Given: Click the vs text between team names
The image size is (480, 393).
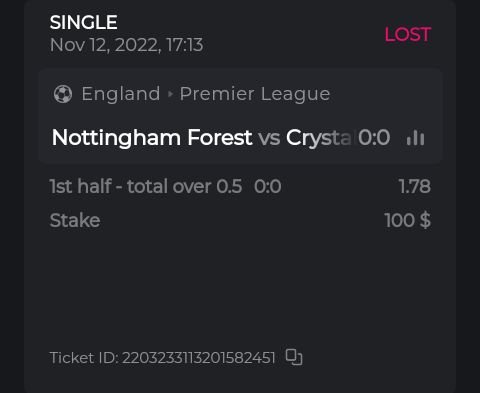Looking at the screenshot, I should pos(269,138).
